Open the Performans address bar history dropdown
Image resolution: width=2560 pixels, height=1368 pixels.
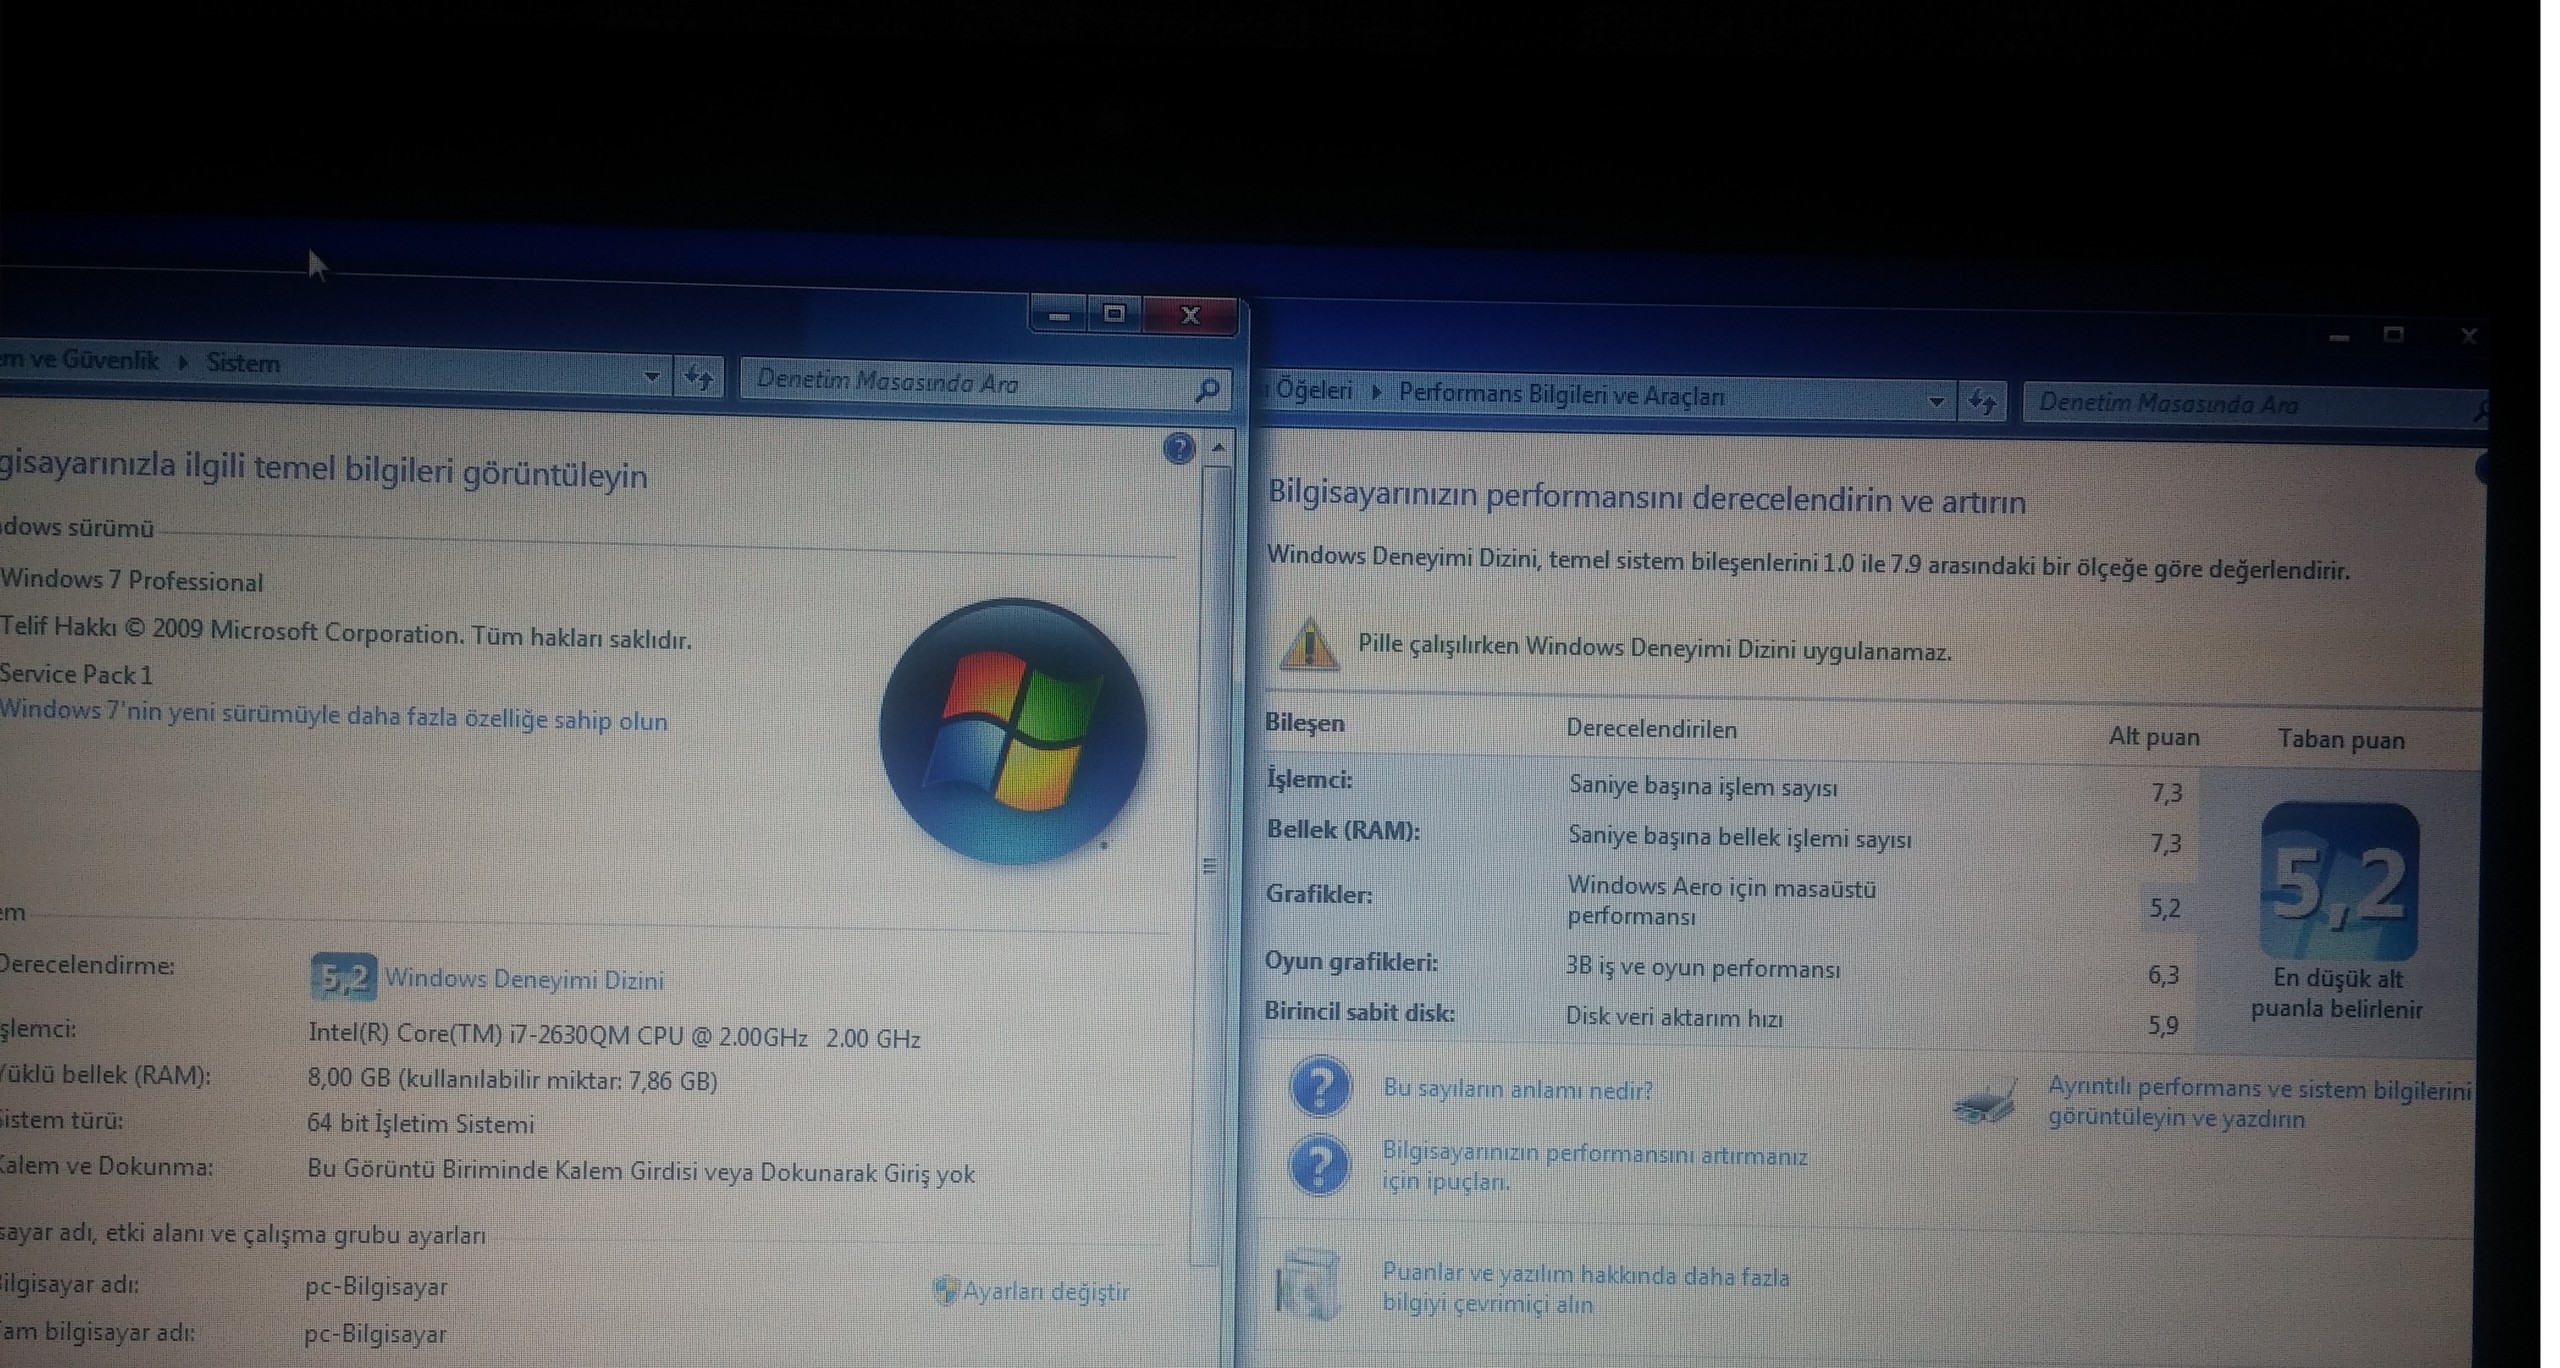click(1936, 401)
